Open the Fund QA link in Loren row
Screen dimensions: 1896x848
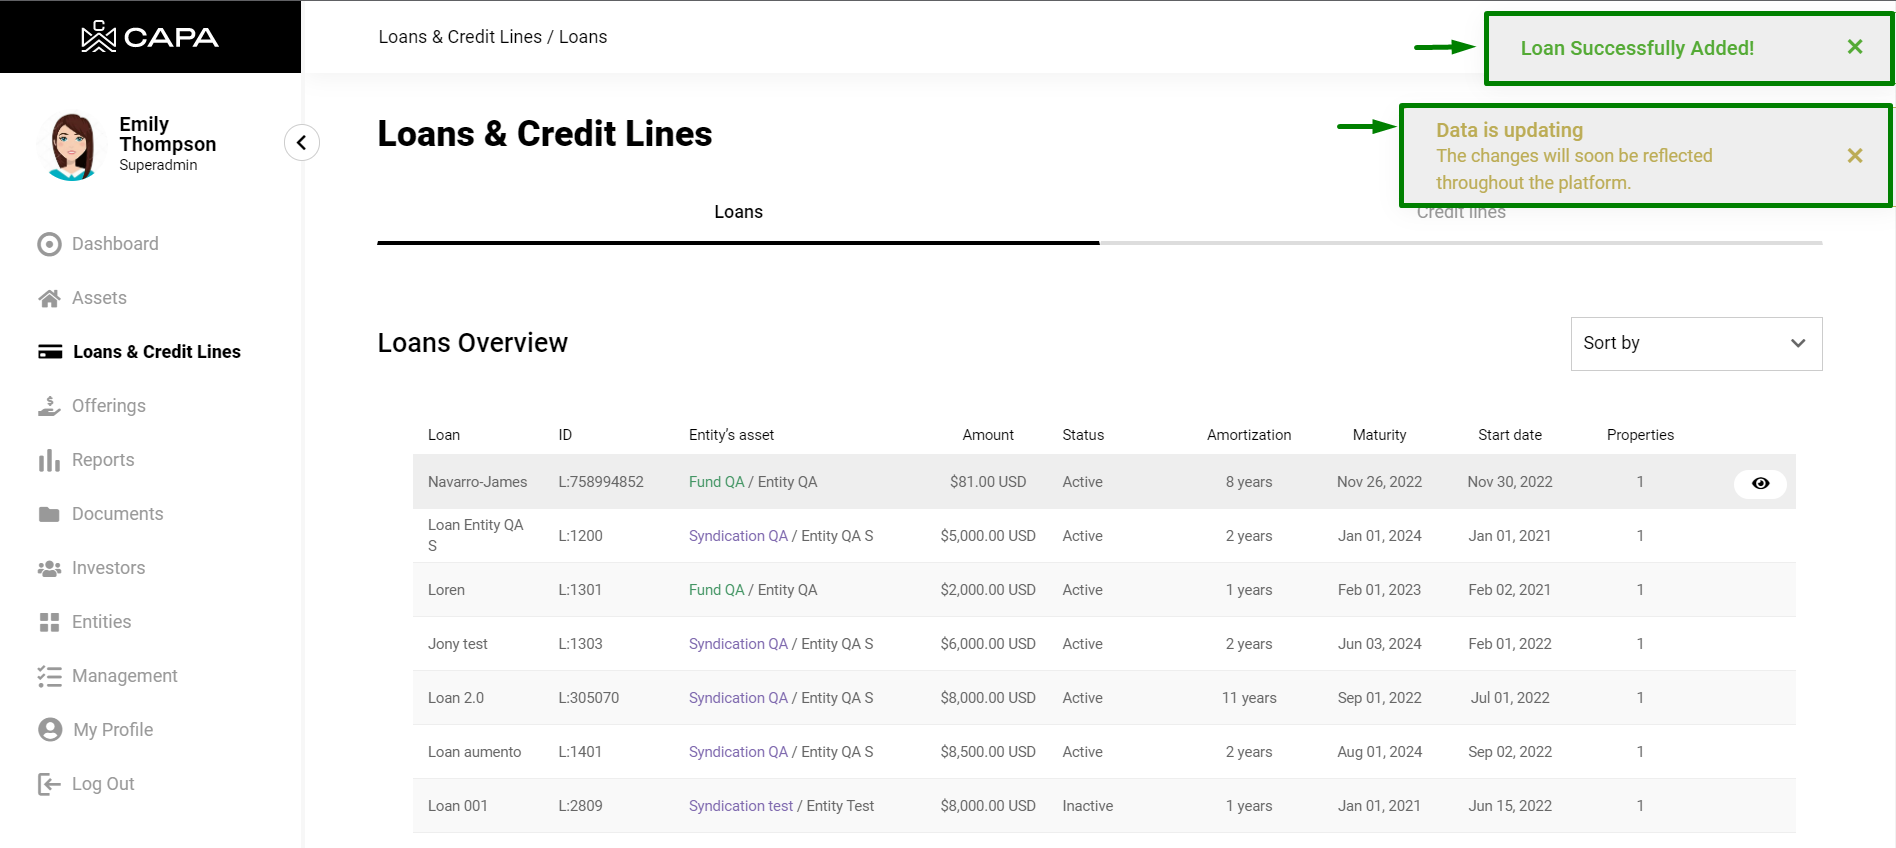click(717, 590)
